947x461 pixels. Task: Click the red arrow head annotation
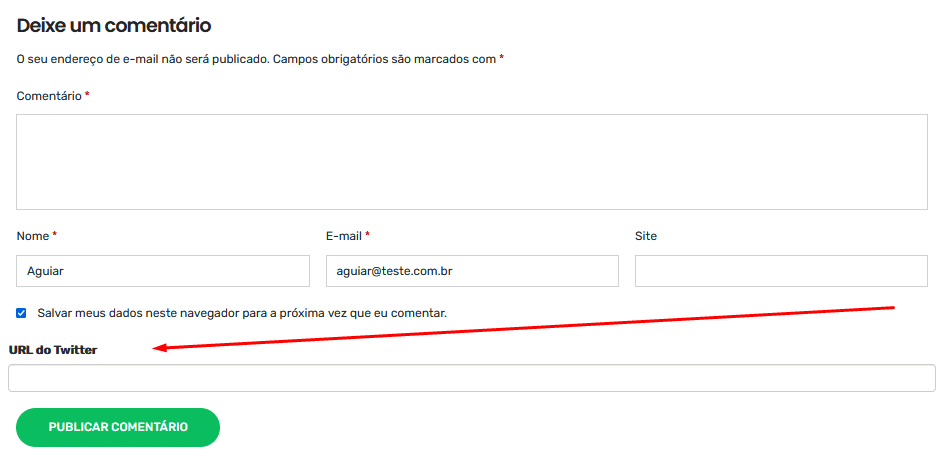coord(160,348)
